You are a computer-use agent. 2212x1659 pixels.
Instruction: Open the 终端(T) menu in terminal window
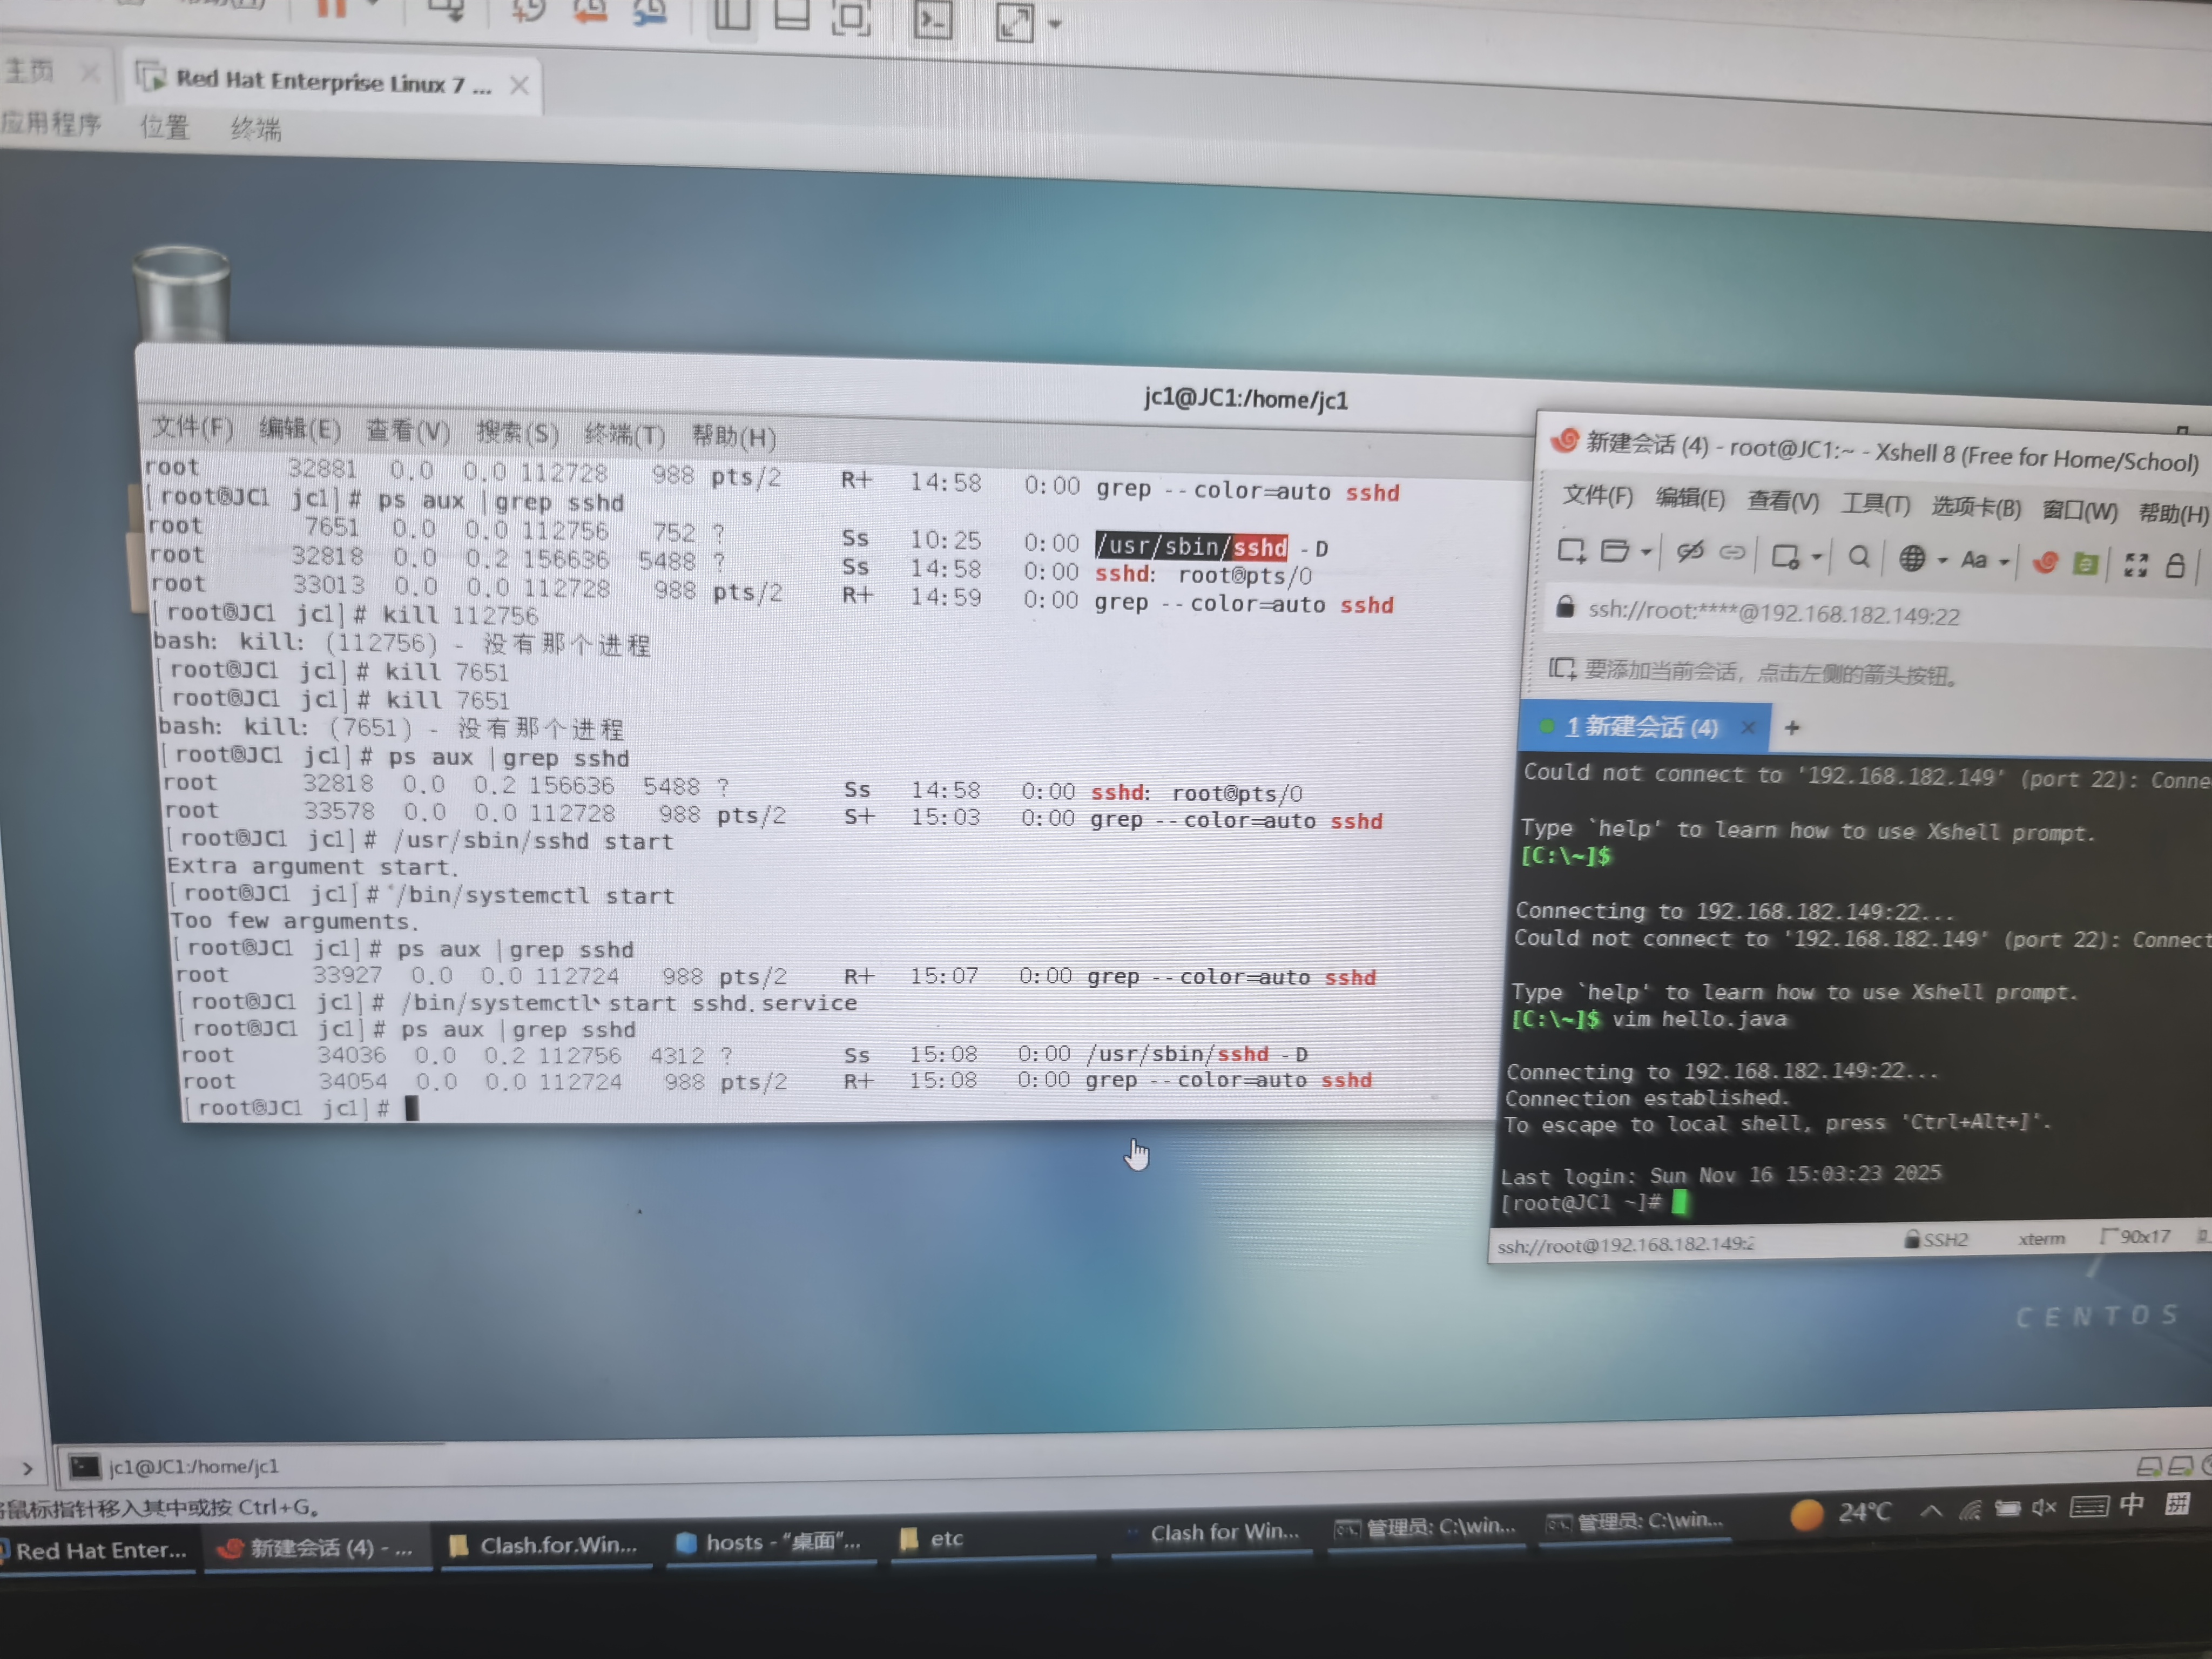pos(624,435)
